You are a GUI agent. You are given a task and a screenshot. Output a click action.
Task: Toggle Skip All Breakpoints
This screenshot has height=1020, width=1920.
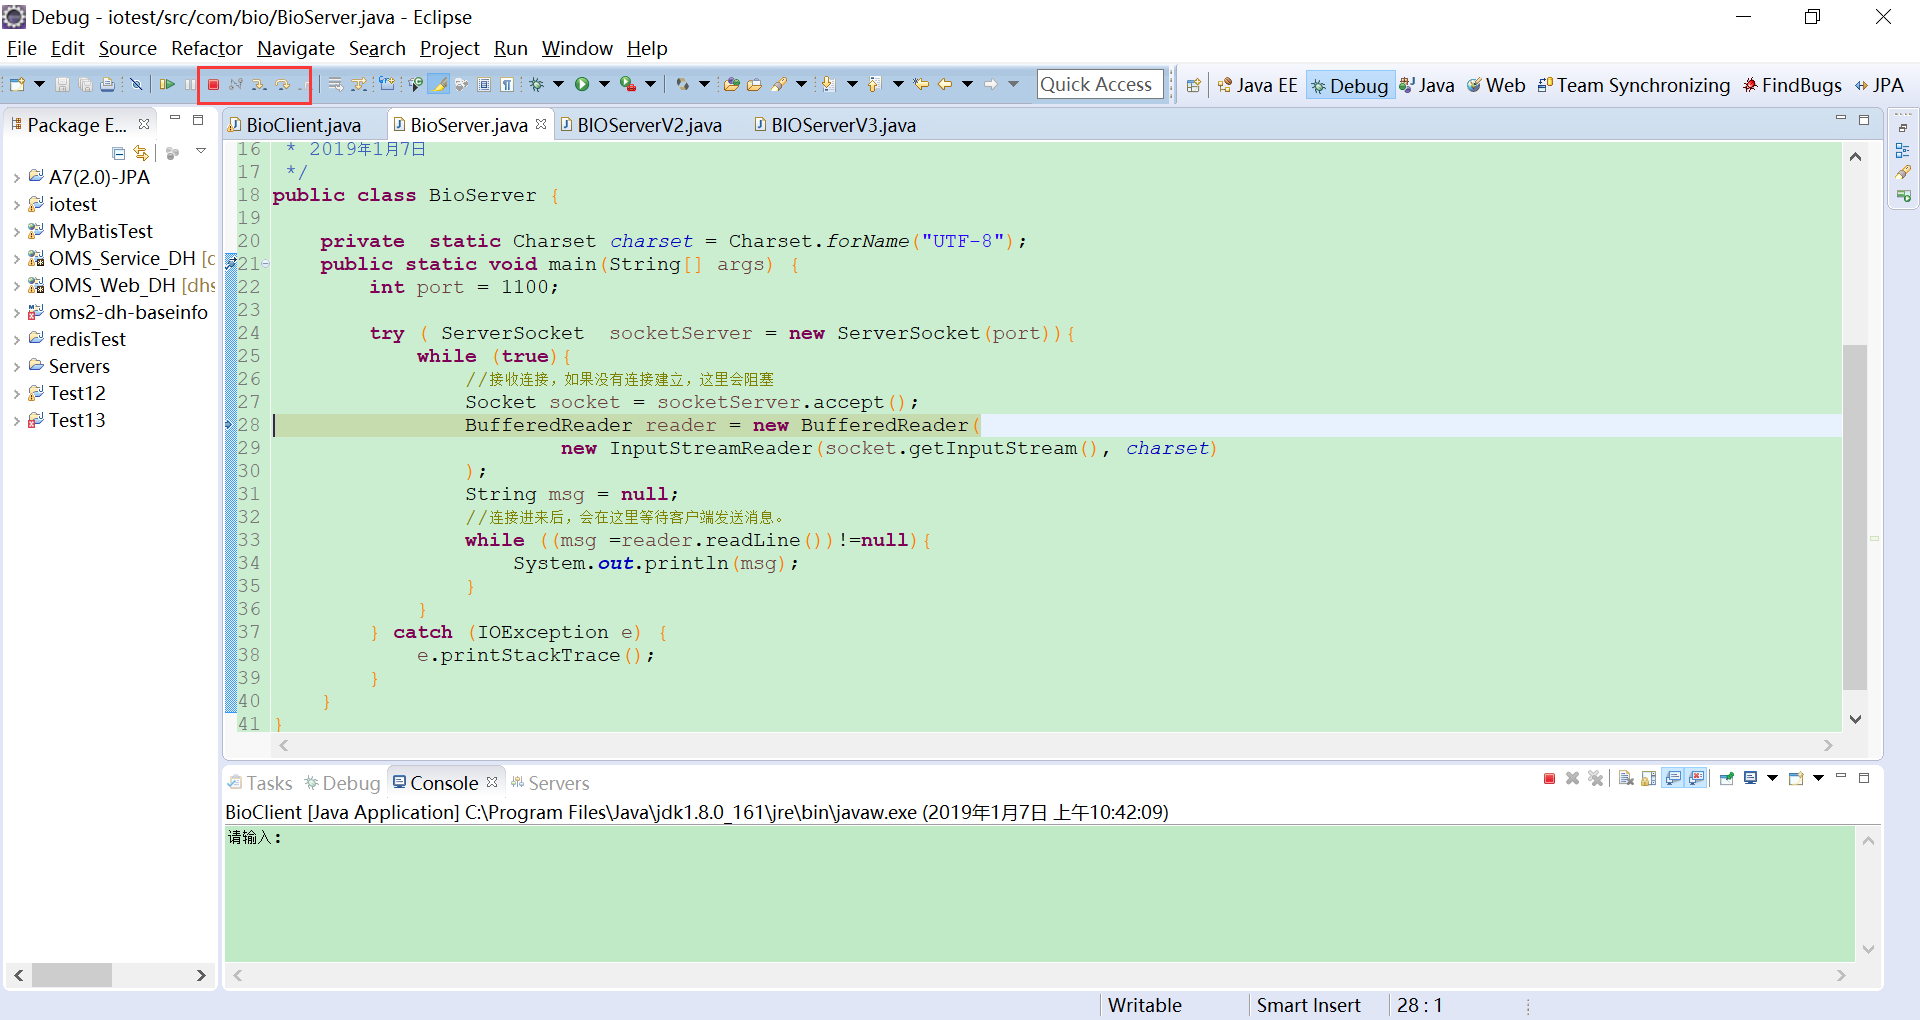[x=136, y=85]
